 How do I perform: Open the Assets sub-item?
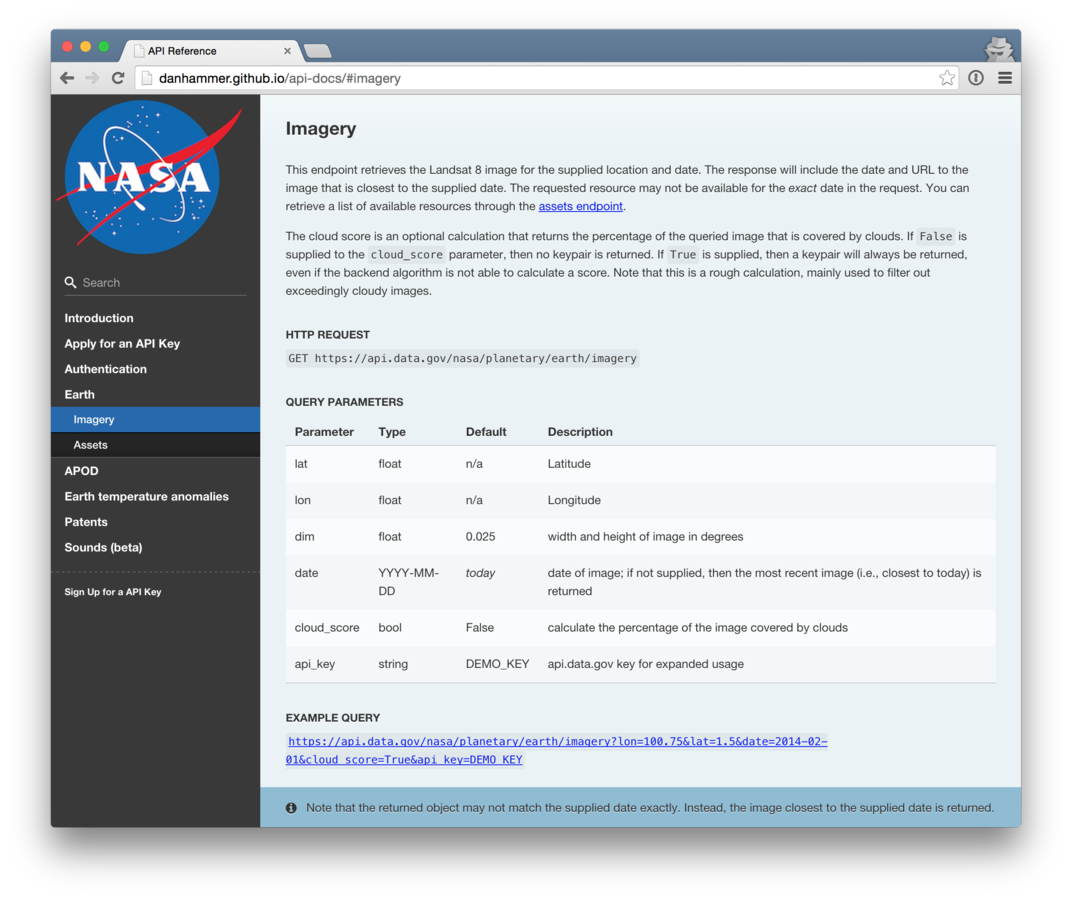pyautogui.click(x=155, y=445)
